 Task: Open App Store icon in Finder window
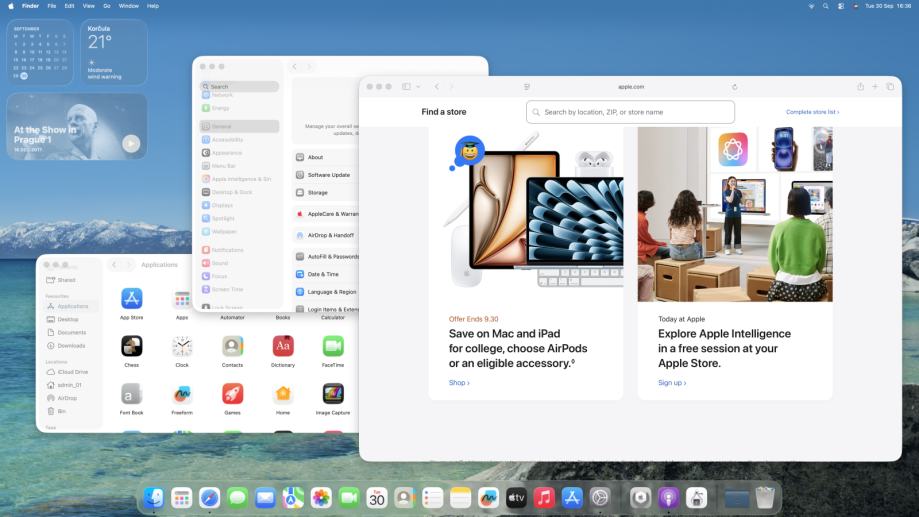131,298
